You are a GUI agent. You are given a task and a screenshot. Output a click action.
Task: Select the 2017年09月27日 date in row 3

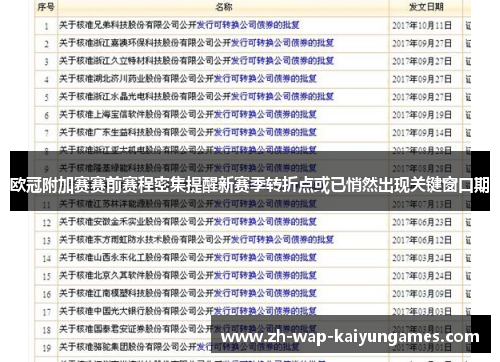[422, 61]
